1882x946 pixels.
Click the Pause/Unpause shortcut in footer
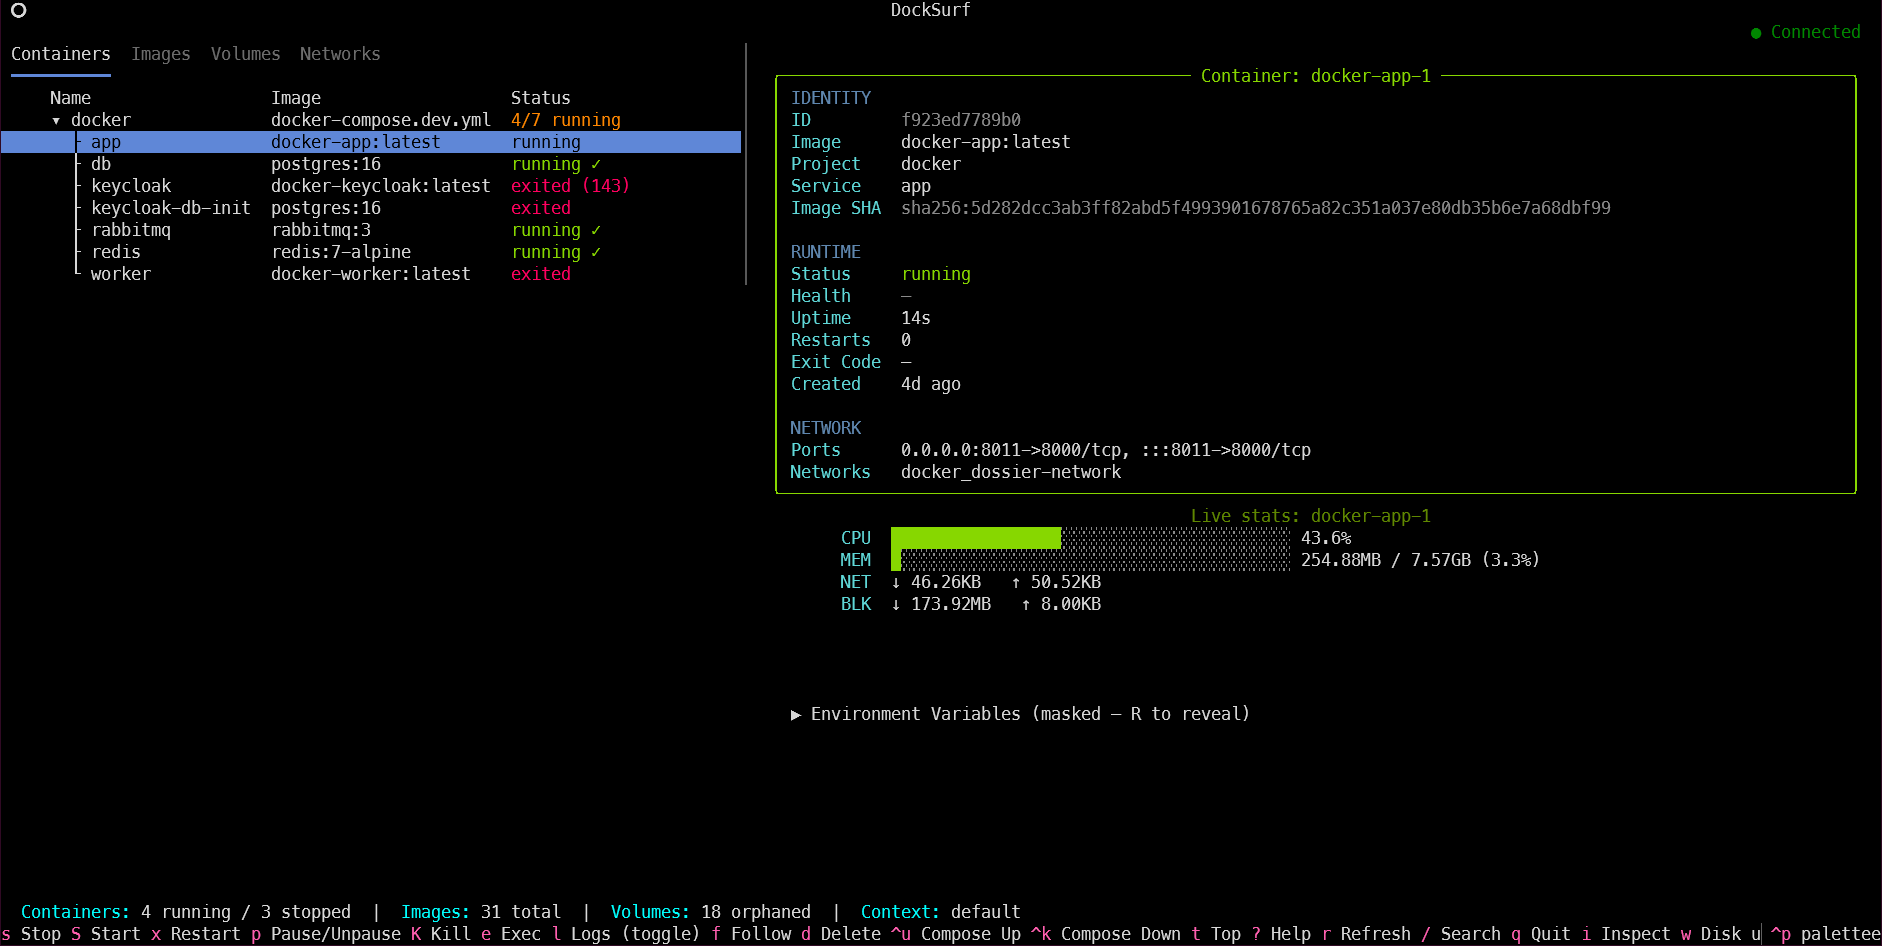(326, 934)
